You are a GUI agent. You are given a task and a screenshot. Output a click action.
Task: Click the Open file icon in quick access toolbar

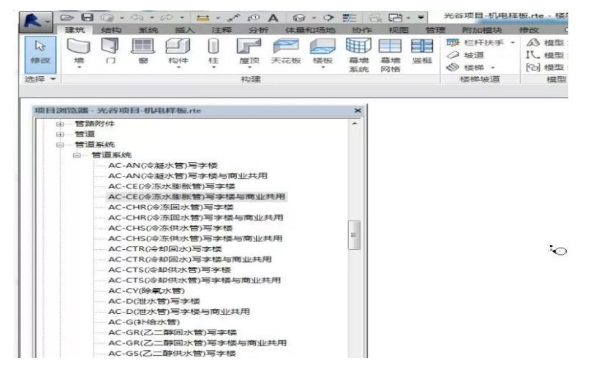[x=67, y=17]
